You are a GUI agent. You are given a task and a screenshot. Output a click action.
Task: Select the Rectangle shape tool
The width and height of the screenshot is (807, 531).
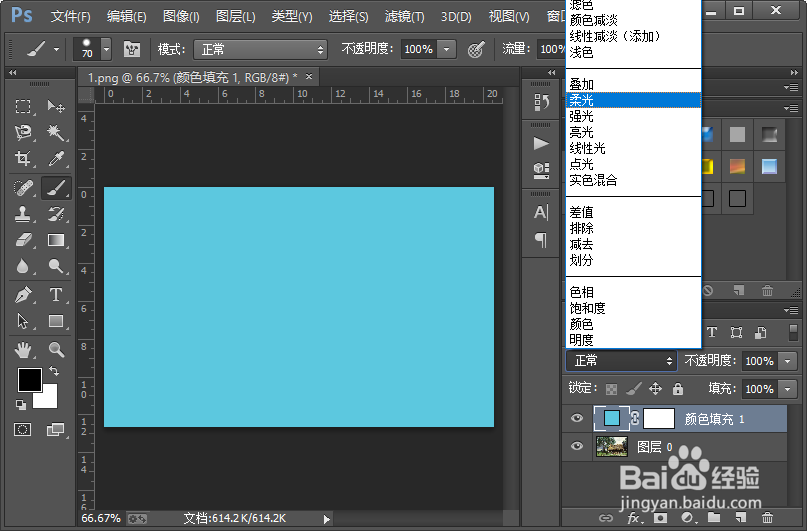[x=56, y=321]
